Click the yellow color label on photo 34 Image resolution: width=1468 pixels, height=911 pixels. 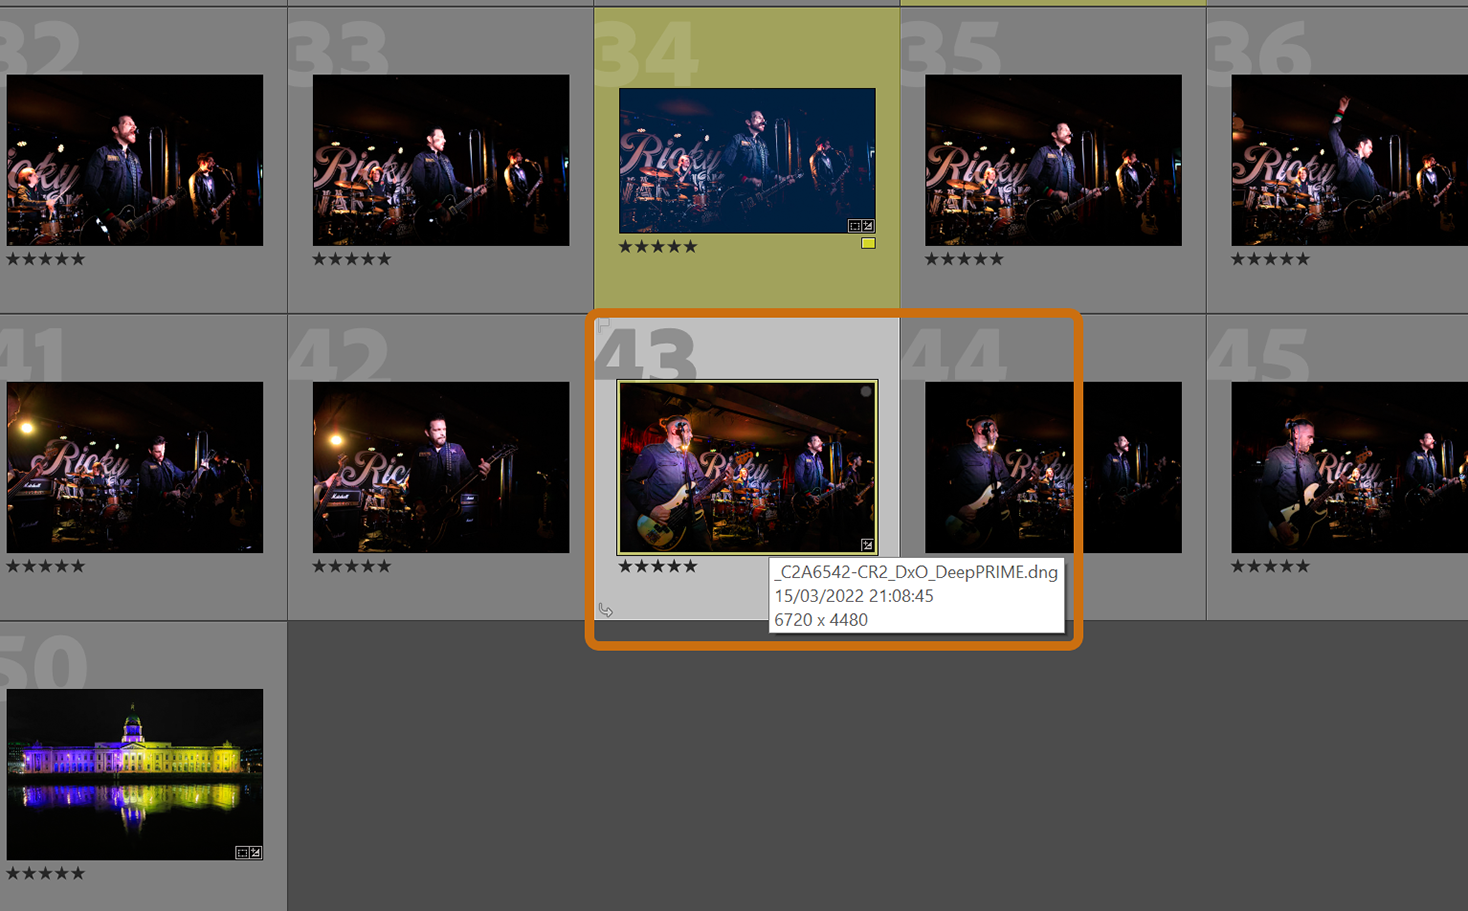(x=868, y=243)
